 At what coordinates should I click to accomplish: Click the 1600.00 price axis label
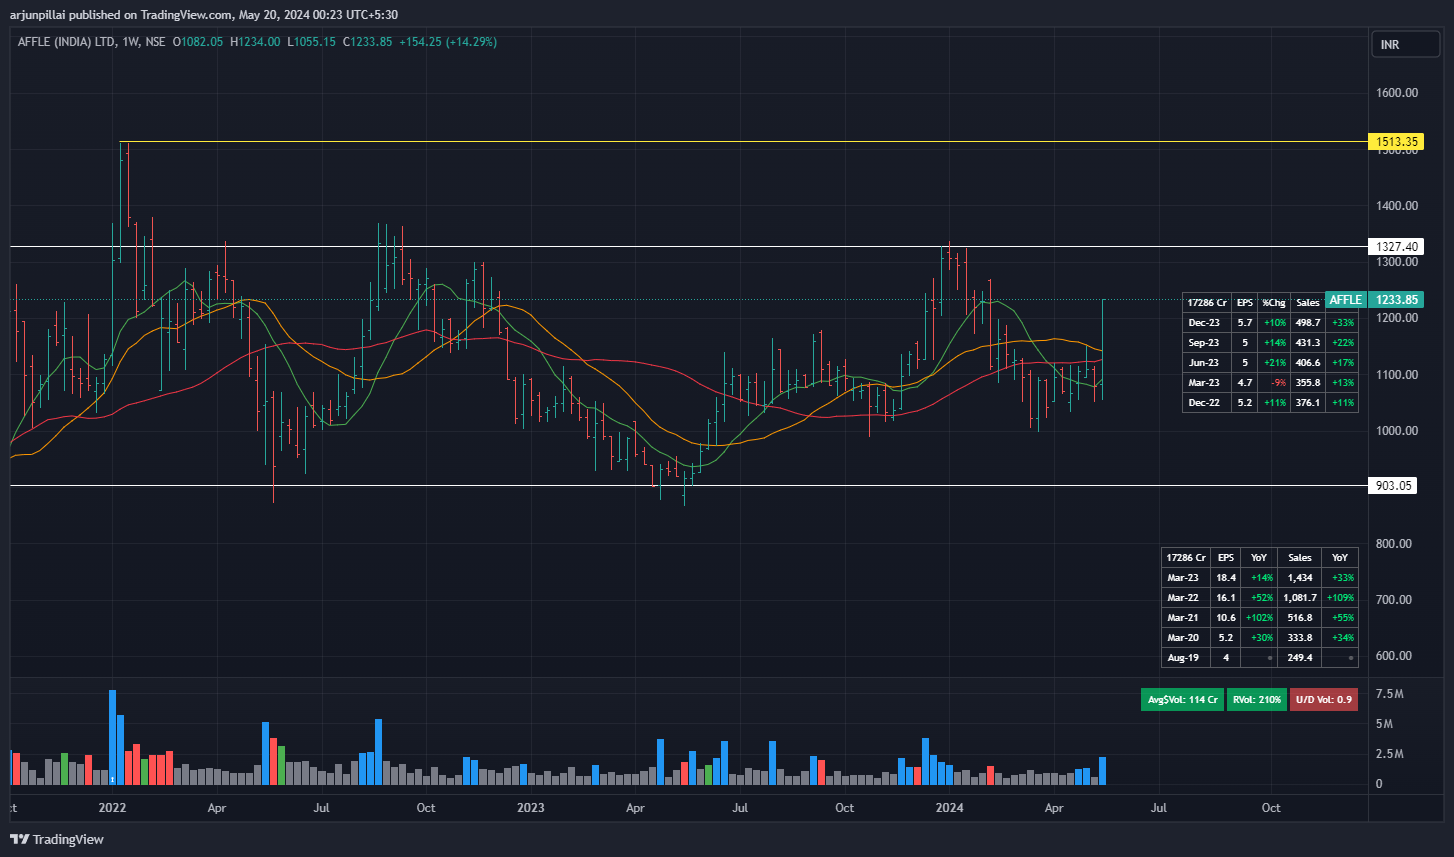pyautogui.click(x=1396, y=93)
